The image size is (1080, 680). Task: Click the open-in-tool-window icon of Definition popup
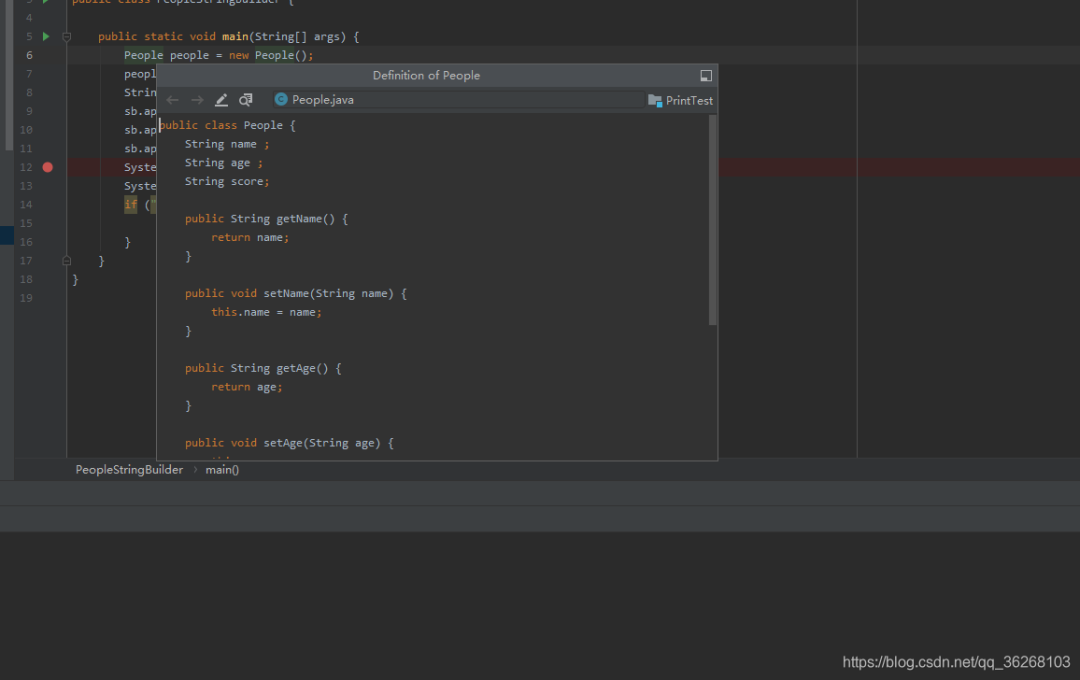pyautogui.click(x=706, y=76)
